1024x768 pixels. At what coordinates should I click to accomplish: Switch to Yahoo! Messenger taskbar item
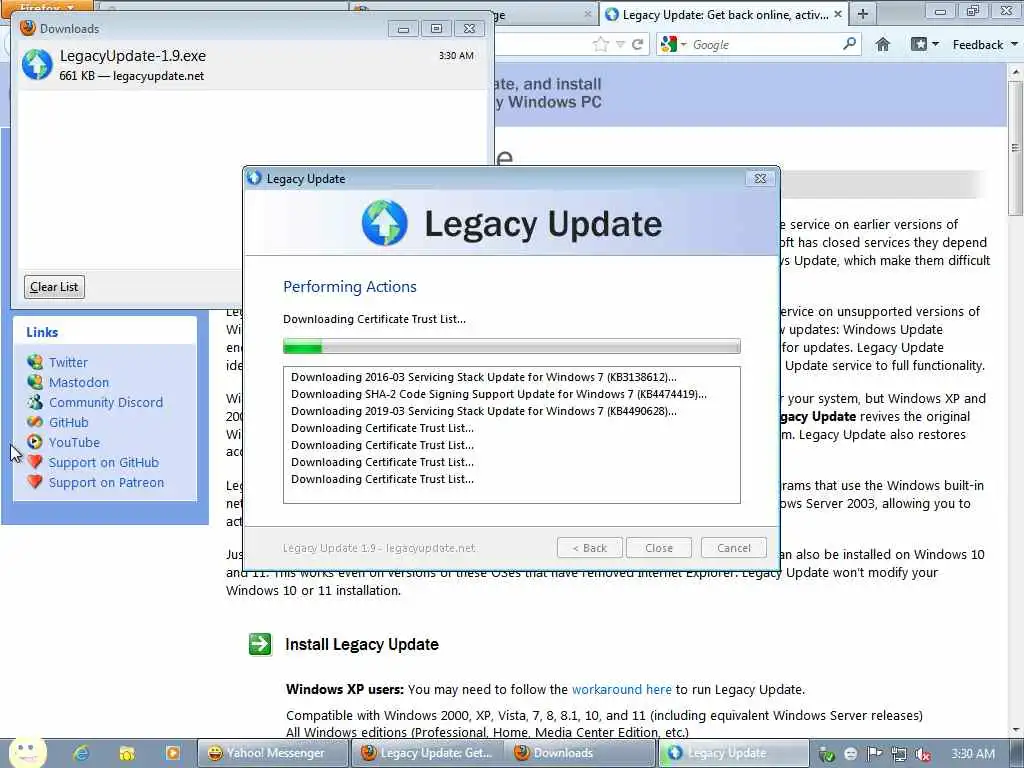point(273,753)
